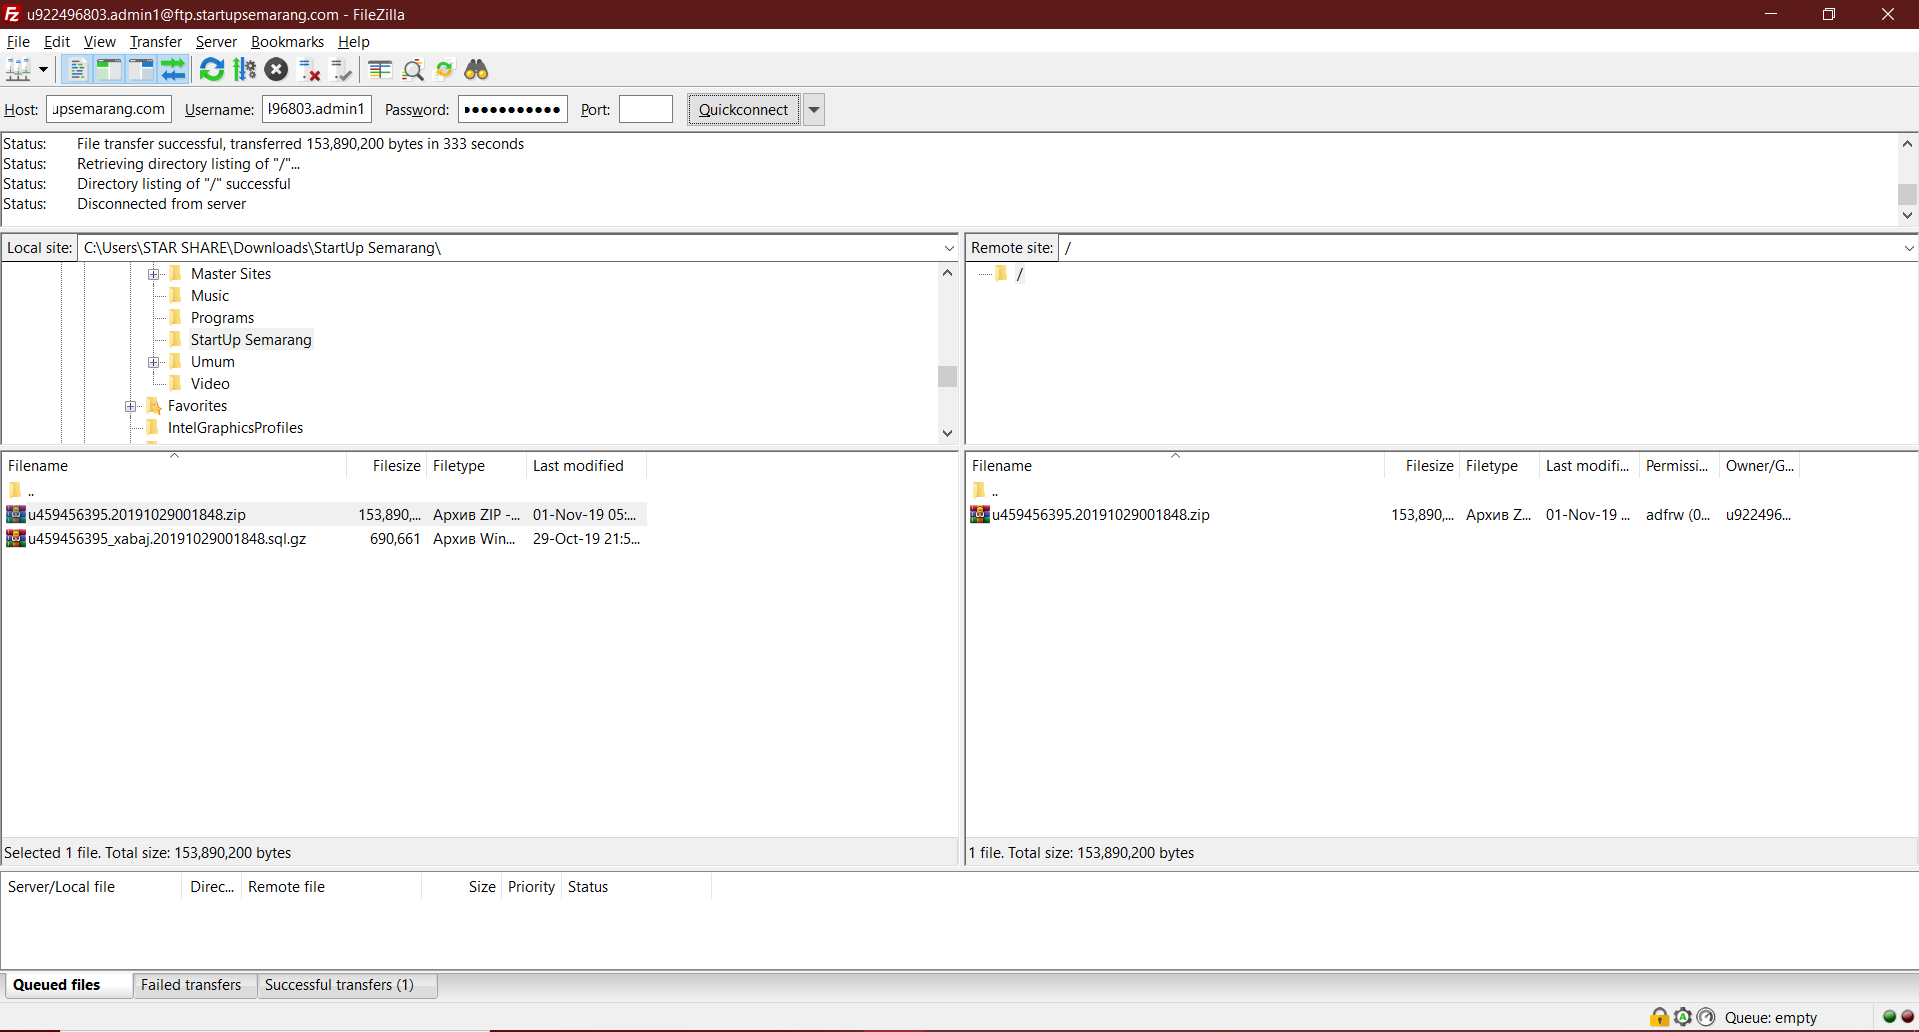Select the Programs folder in local tree
This screenshot has width=1919, height=1032.
[x=222, y=318]
